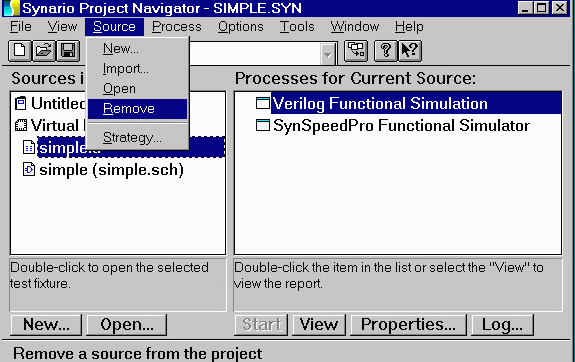Image resolution: width=575 pixels, height=362 pixels.
Task: Click the Open project folder icon
Action: click(x=44, y=50)
